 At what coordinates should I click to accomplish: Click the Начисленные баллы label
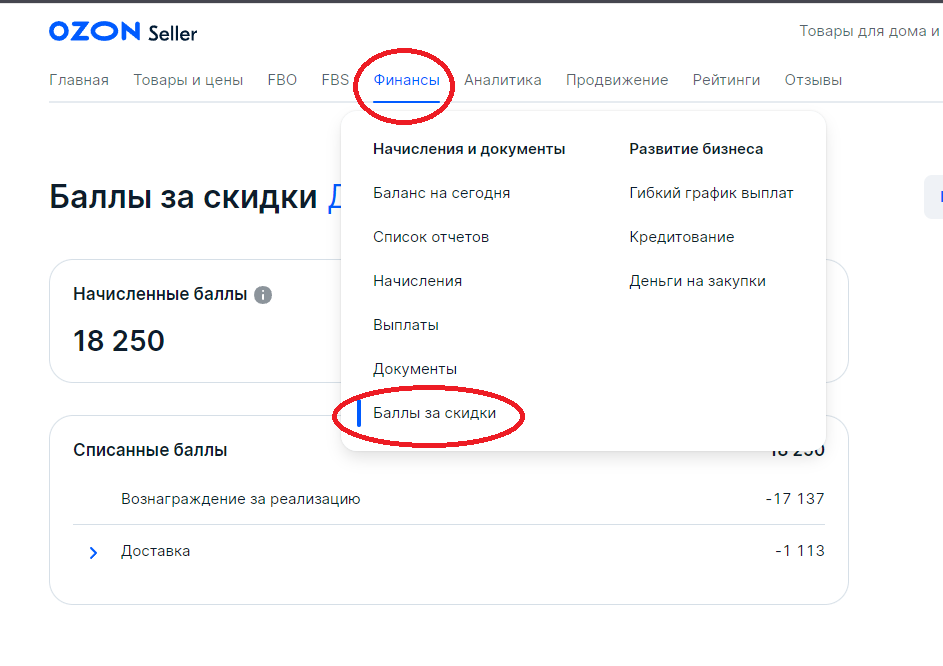(160, 294)
